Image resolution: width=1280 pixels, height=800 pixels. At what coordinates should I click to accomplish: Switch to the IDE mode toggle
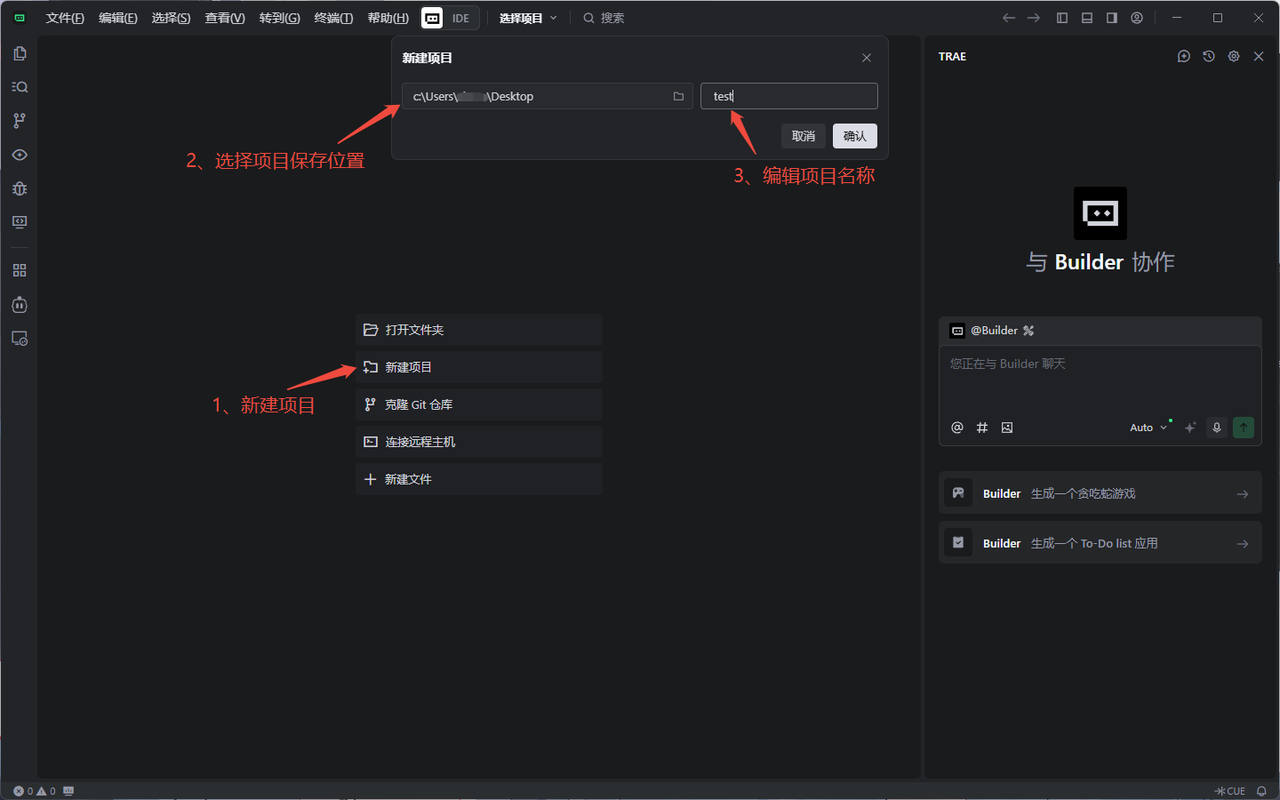[x=461, y=18]
